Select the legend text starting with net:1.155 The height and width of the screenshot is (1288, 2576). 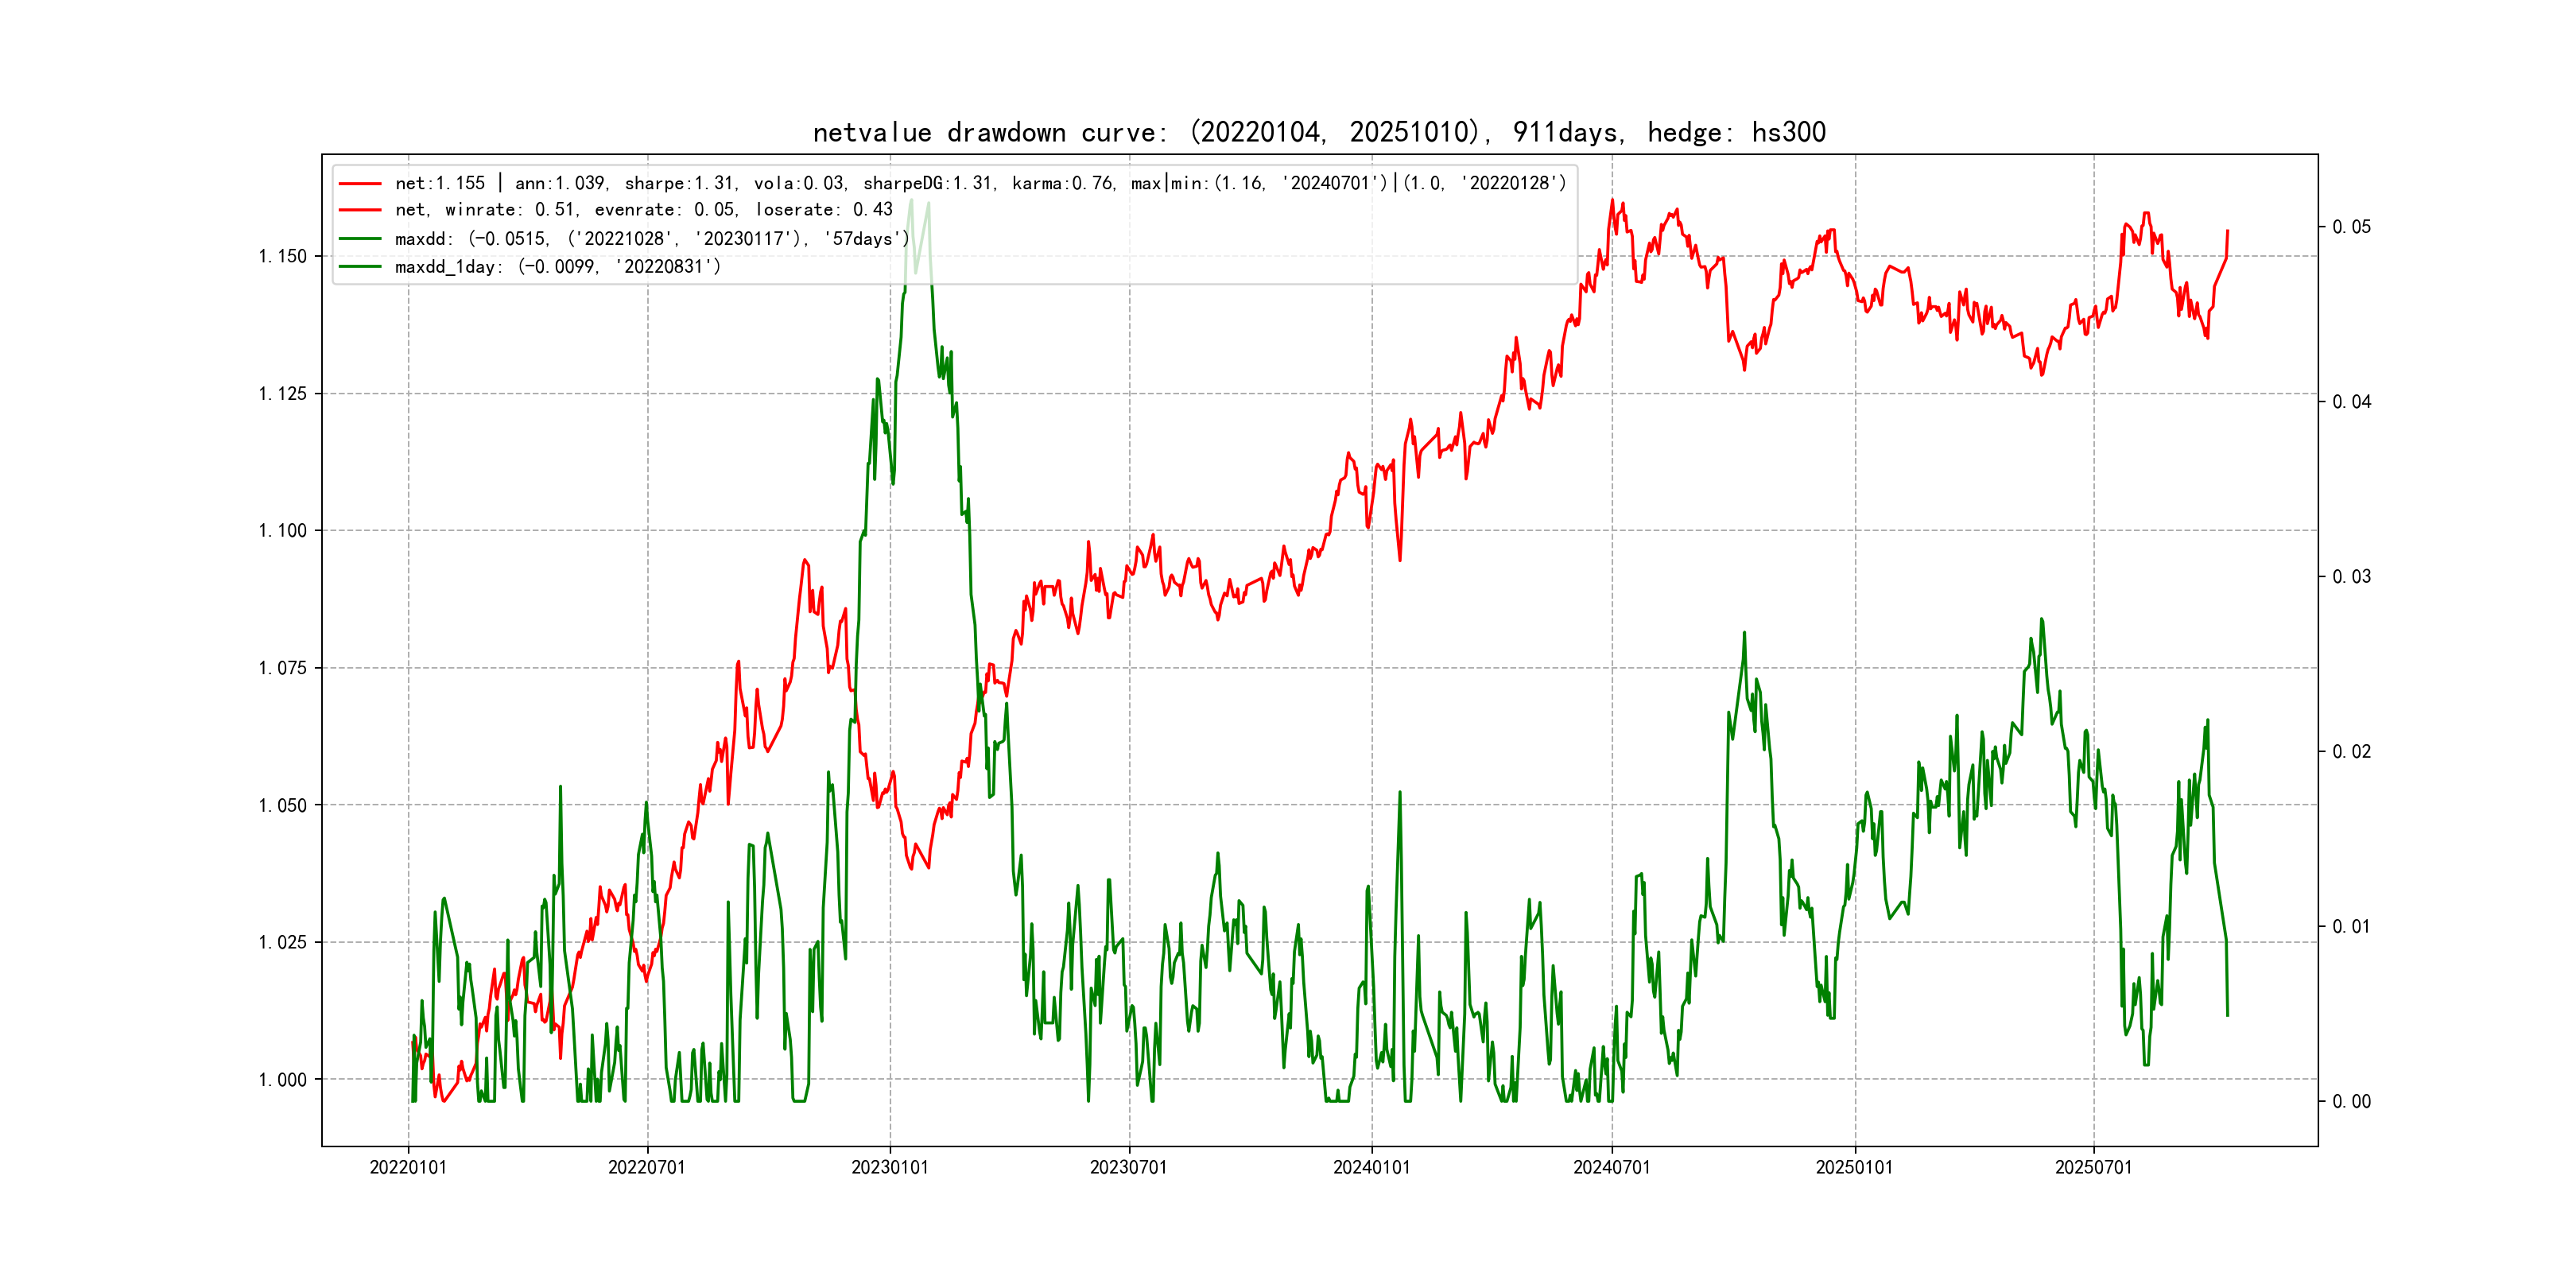click(980, 184)
